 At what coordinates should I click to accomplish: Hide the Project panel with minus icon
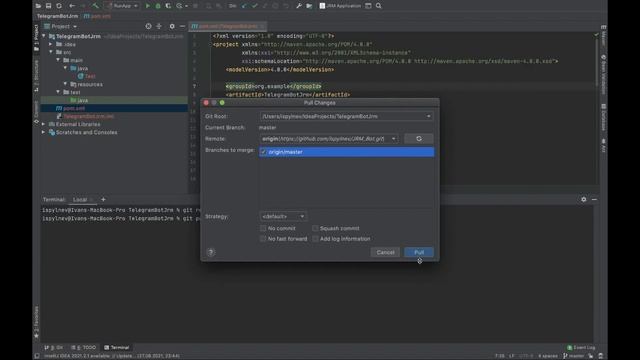[182, 26]
